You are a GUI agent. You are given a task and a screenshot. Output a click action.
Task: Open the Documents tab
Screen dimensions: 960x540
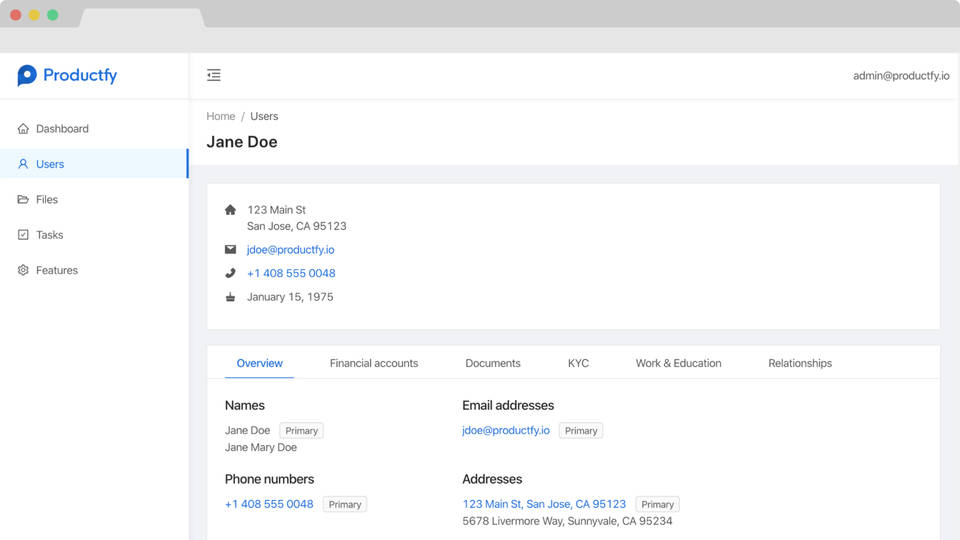pyautogui.click(x=492, y=363)
